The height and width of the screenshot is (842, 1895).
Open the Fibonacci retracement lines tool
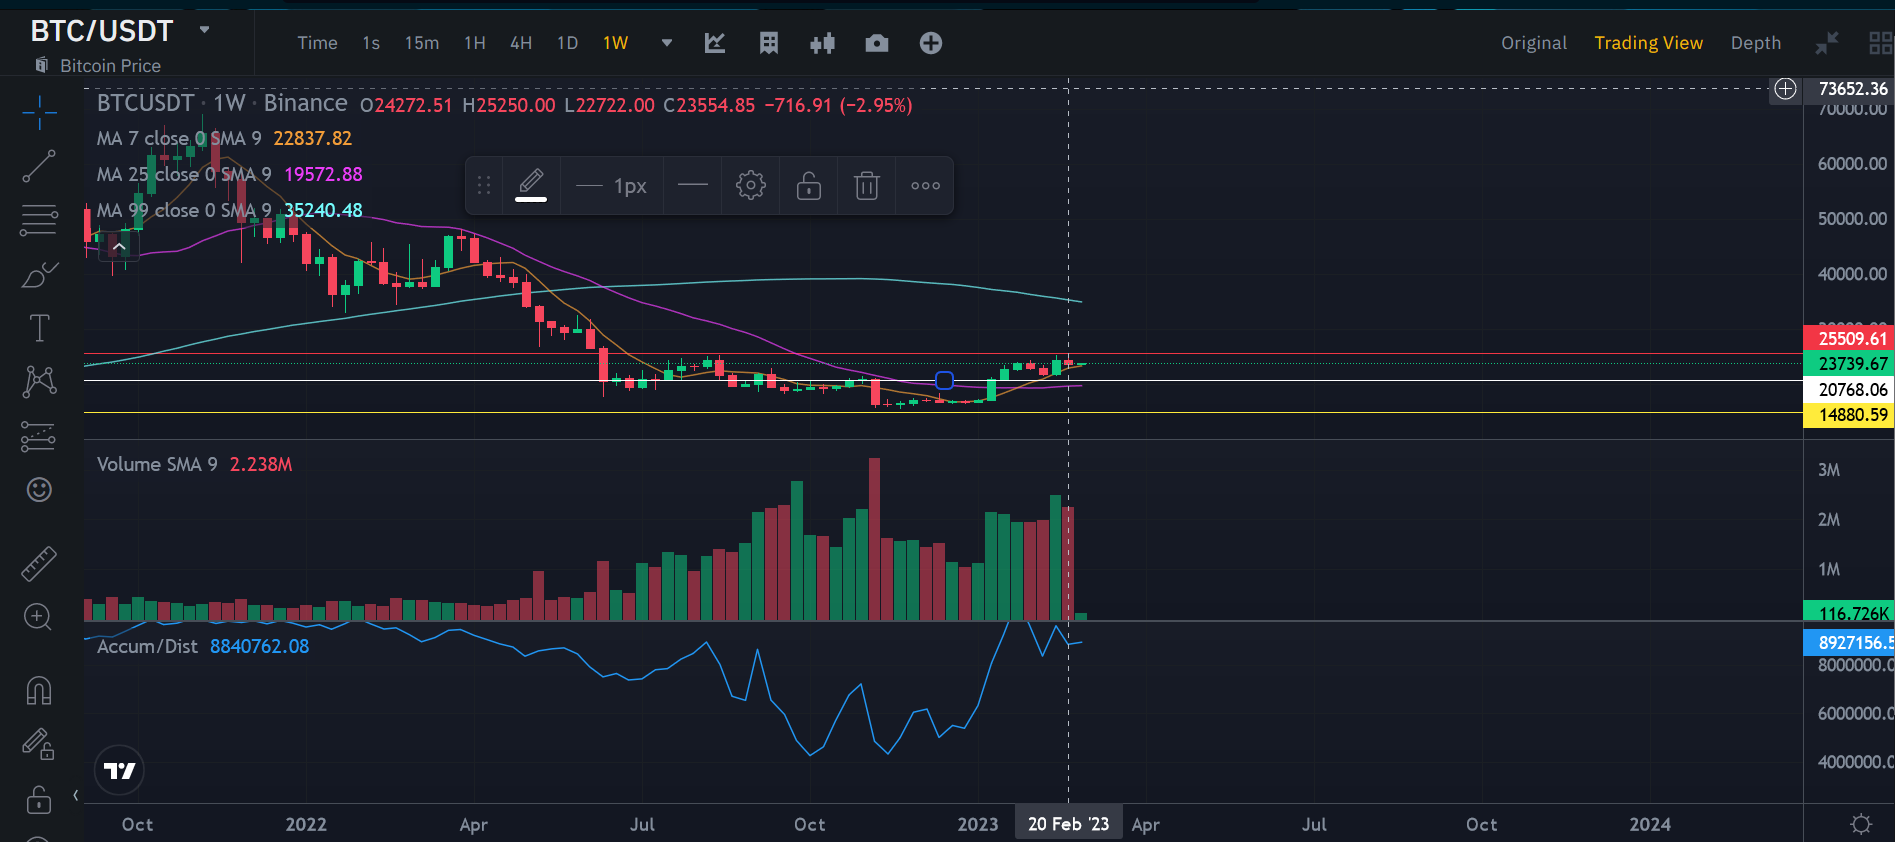[x=39, y=220]
